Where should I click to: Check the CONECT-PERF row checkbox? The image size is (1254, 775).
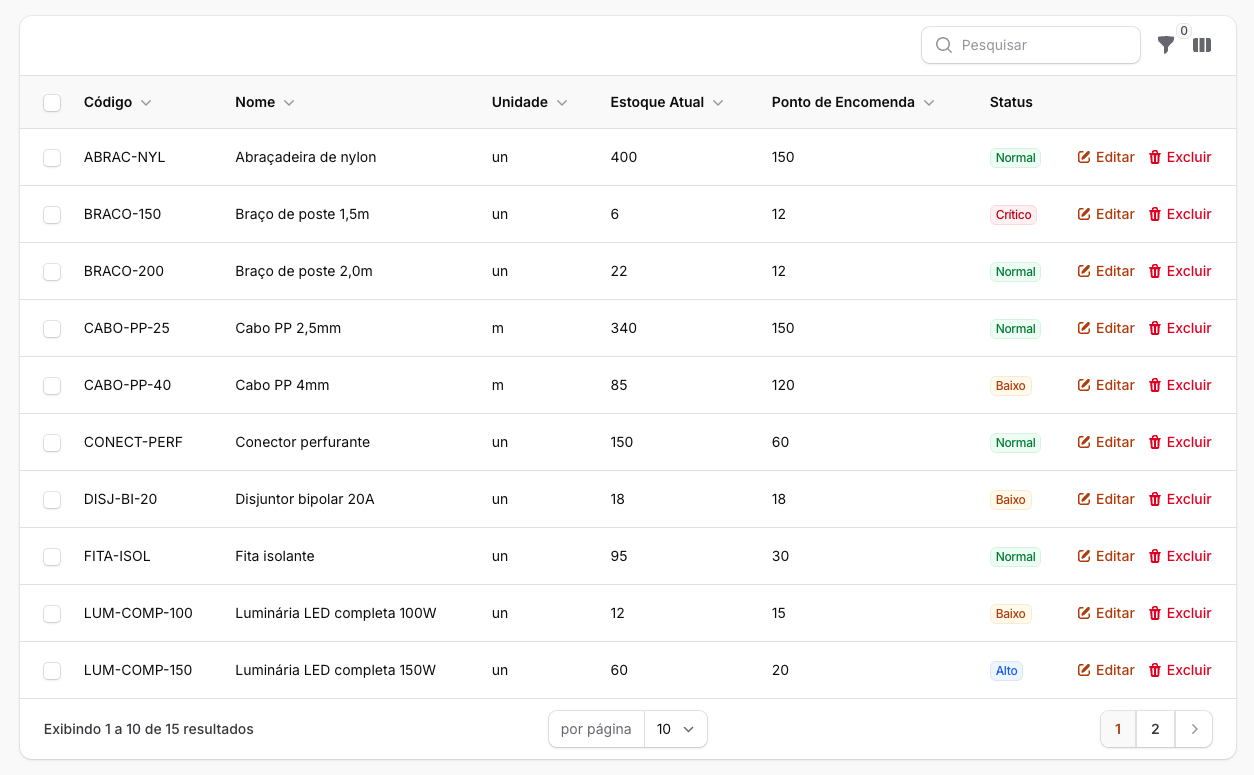point(52,443)
